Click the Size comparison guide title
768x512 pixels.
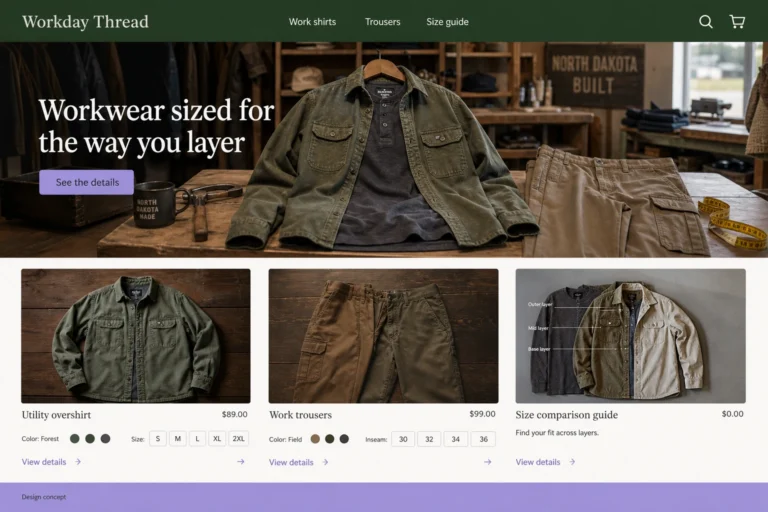coord(567,415)
